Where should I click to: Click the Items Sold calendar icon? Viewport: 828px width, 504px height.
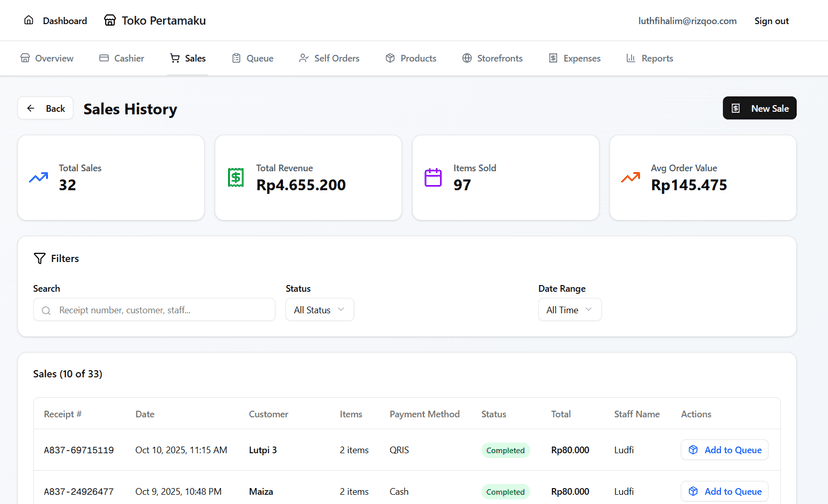433,178
